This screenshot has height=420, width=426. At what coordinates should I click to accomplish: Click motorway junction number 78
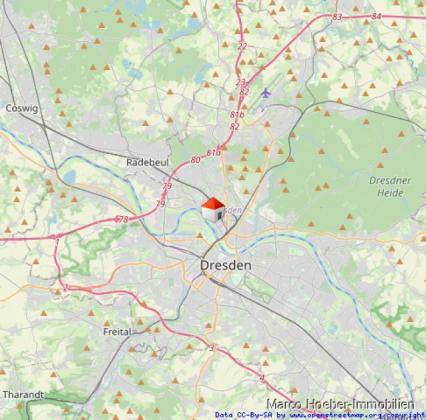pyautogui.click(x=123, y=219)
